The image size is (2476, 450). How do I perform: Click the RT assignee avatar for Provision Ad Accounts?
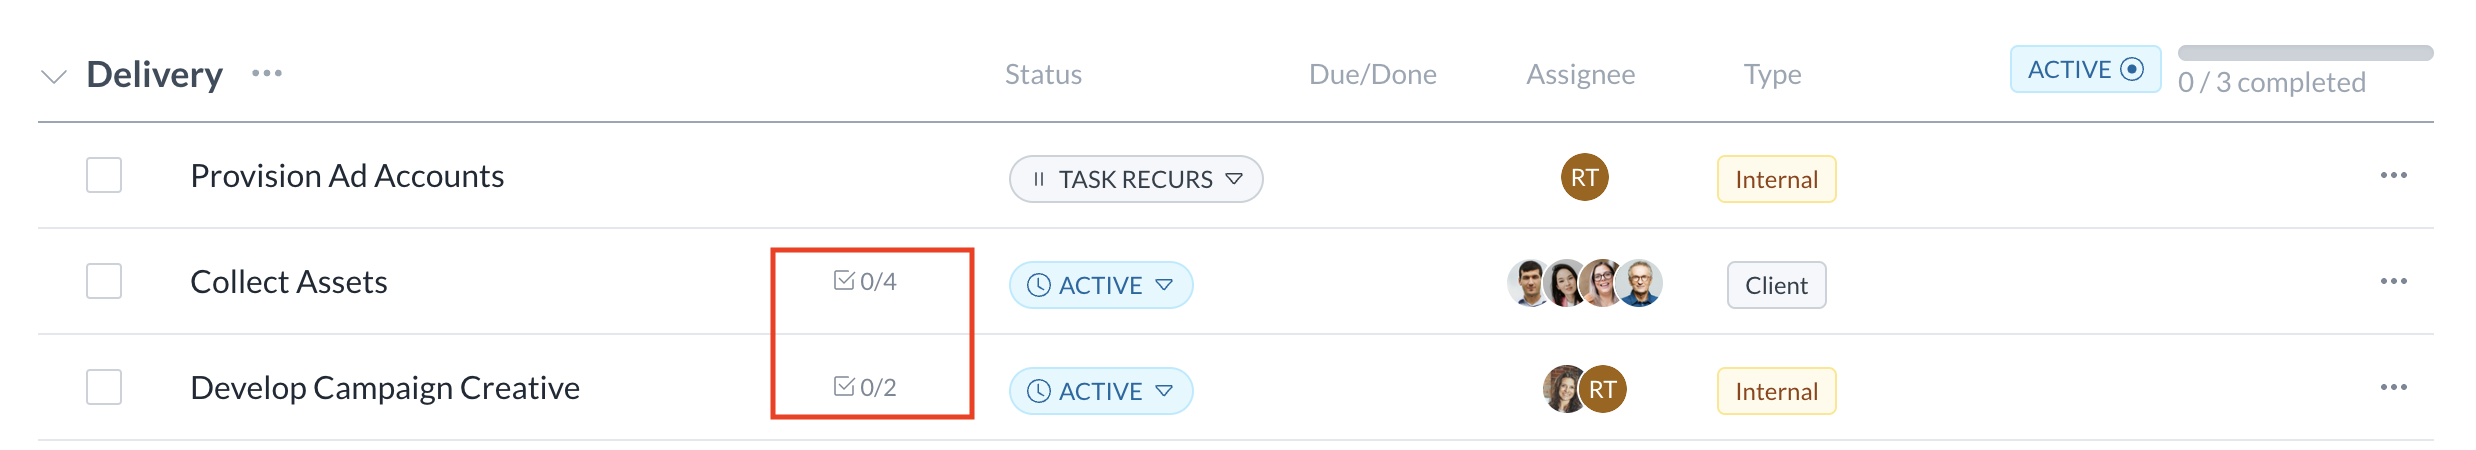(1584, 177)
